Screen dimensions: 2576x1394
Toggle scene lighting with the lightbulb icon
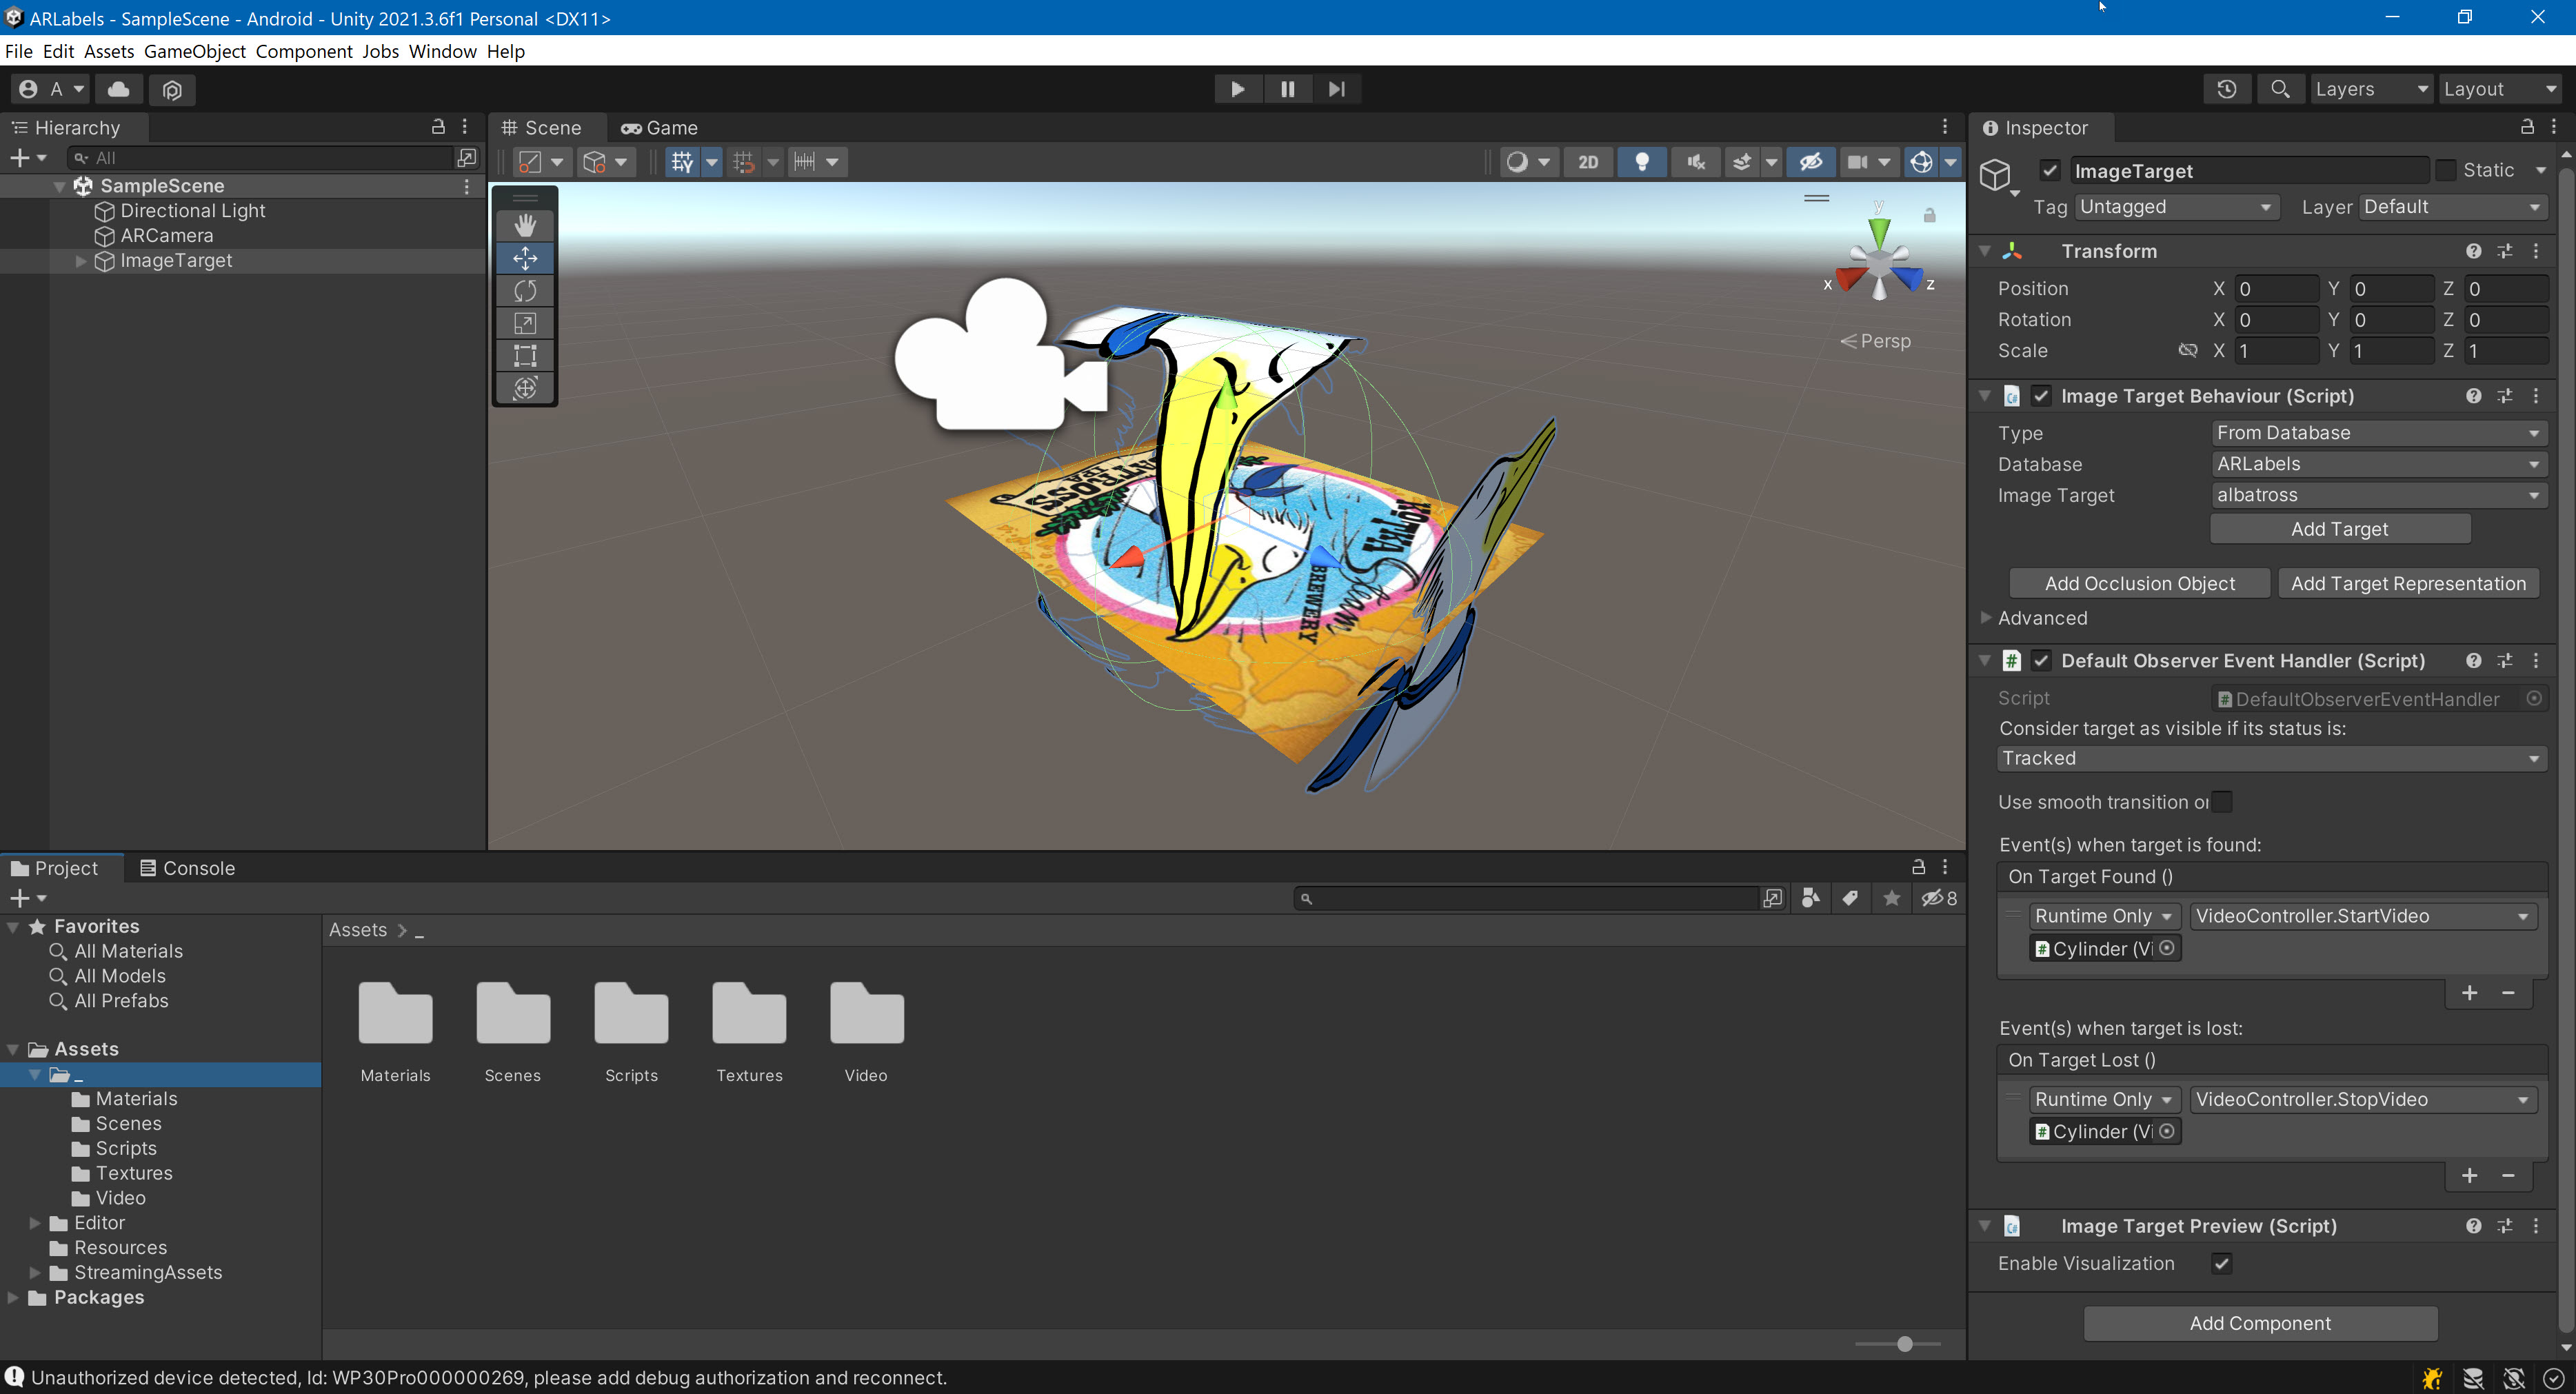(x=1641, y=161)
